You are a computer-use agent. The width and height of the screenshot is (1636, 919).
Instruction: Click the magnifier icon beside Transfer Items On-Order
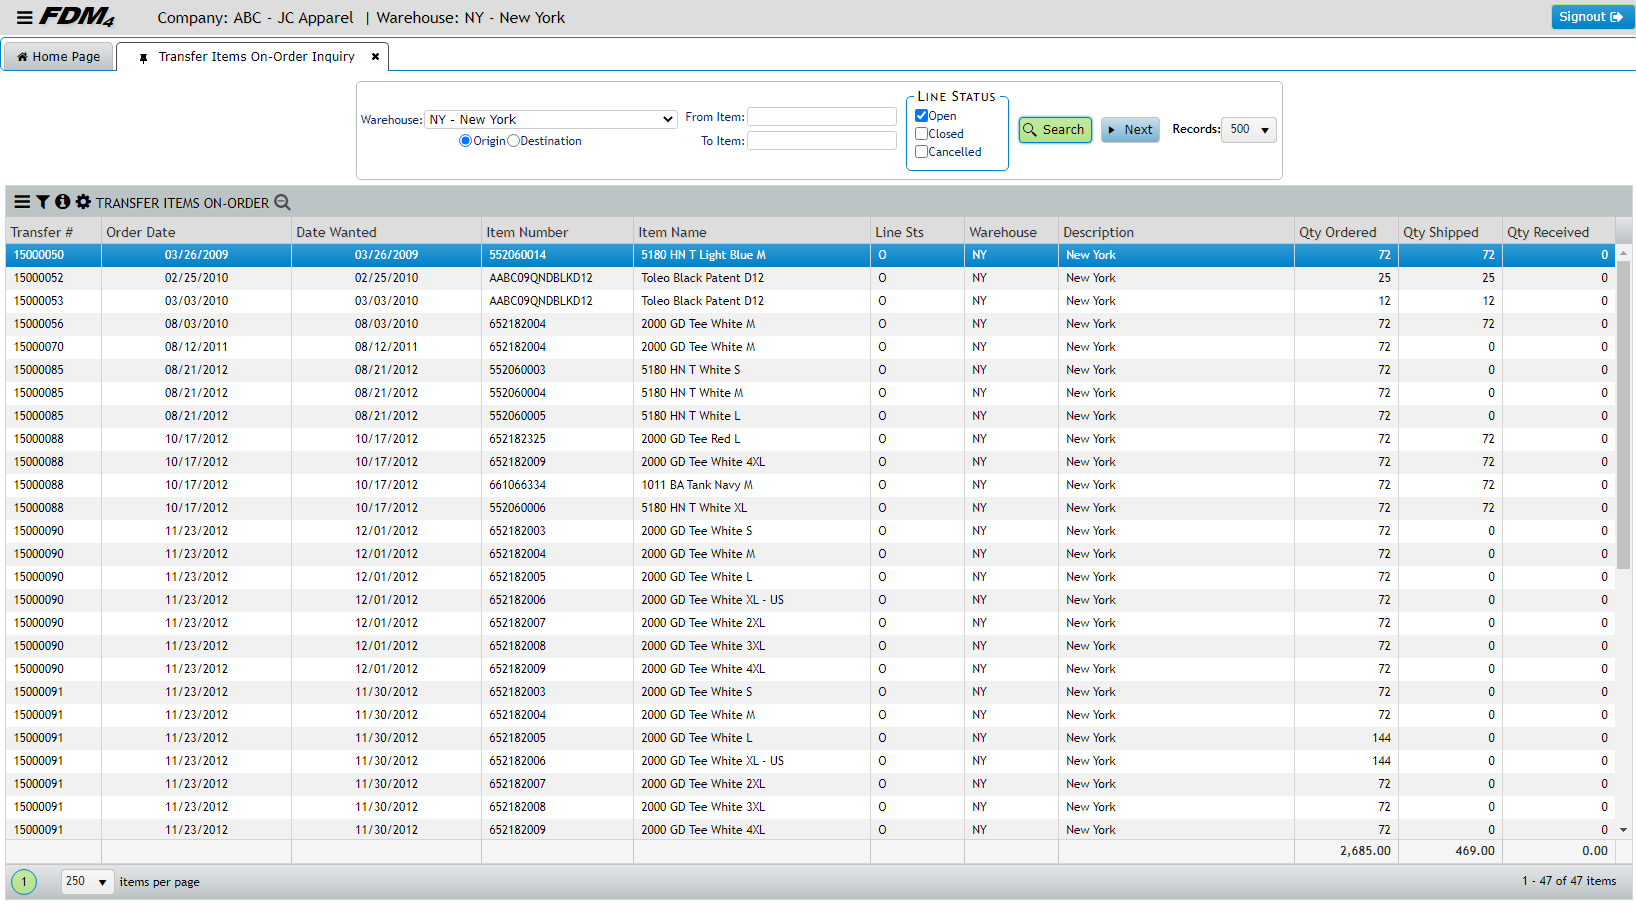click(x=282, y=202)
